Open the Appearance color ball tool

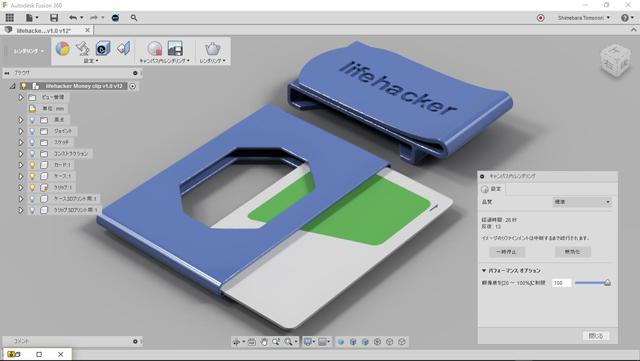click(x=62, y=49)
